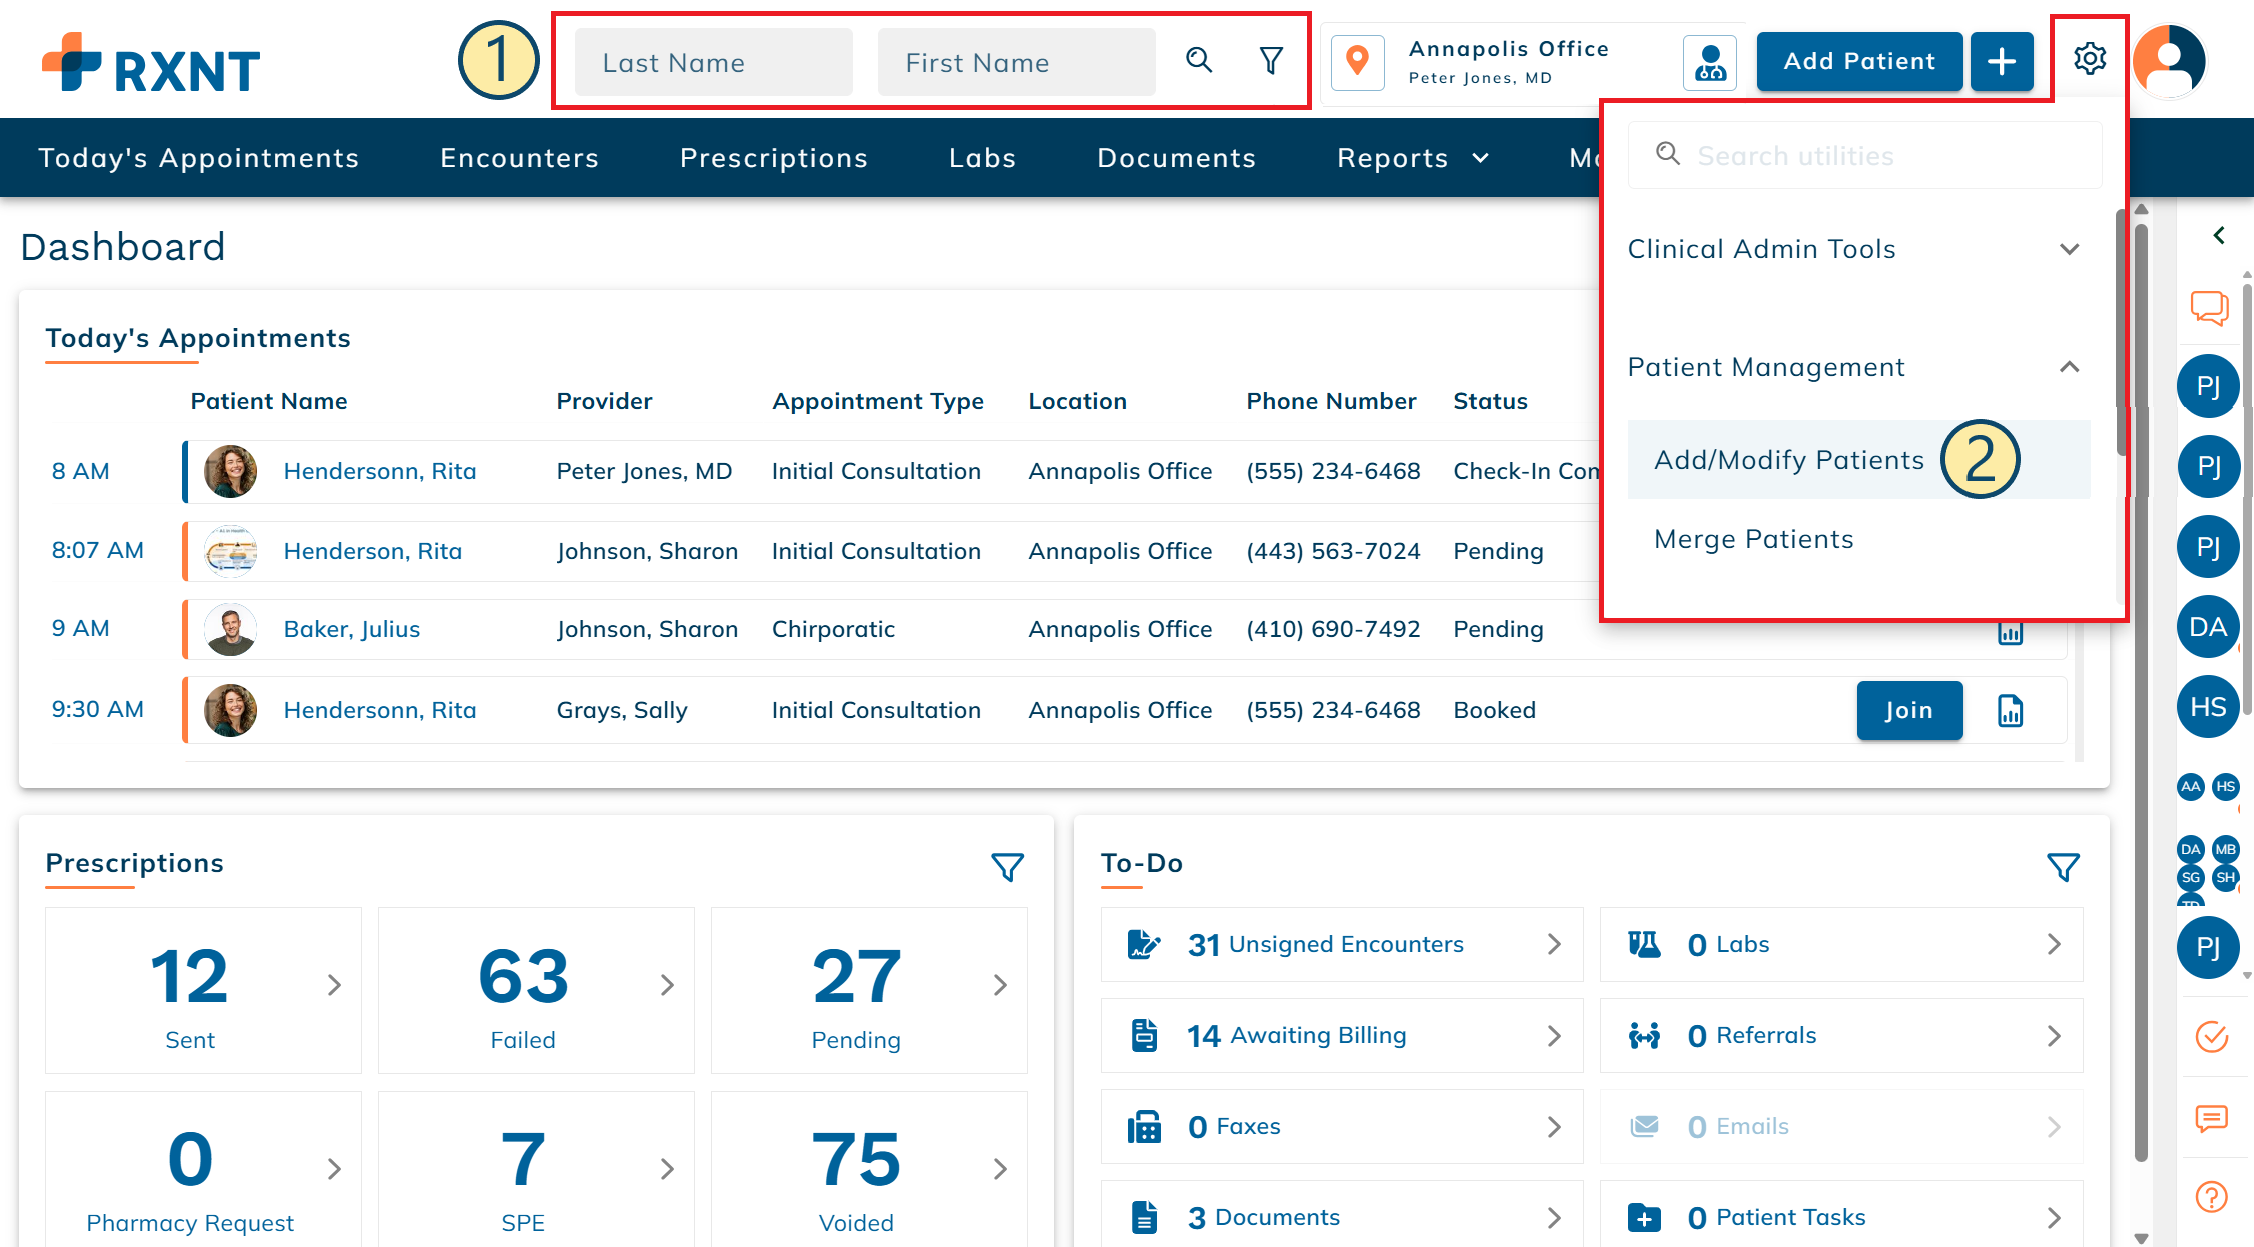Select Annapolis Office location label
Viewport: 2254px width, 1247px height.
point(1509,49)
